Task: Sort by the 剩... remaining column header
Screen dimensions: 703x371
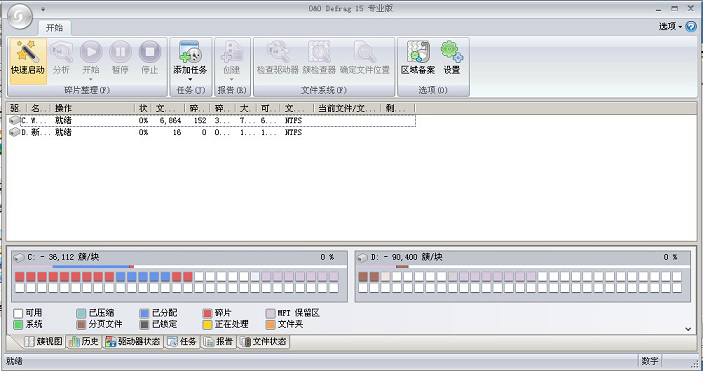Action: pos(397,108)
